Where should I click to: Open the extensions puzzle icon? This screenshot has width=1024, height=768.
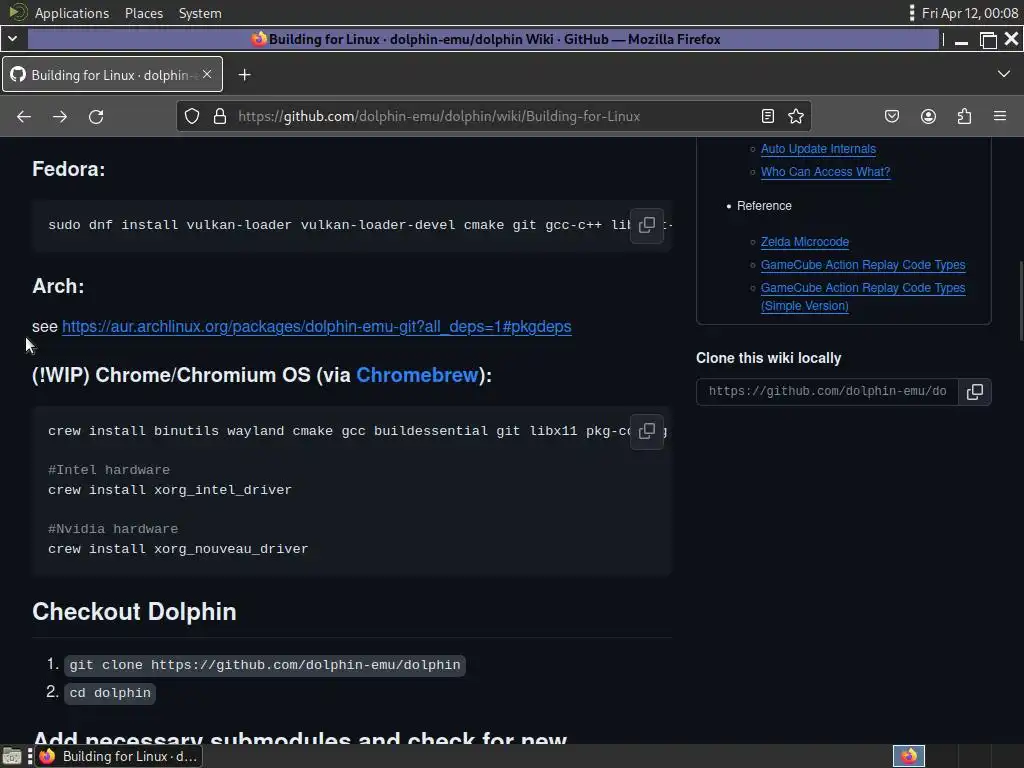coord(964,116)
